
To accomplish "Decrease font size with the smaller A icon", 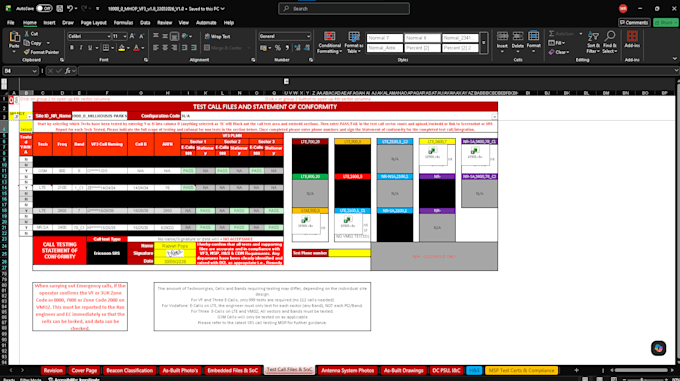I will (141, 36).
